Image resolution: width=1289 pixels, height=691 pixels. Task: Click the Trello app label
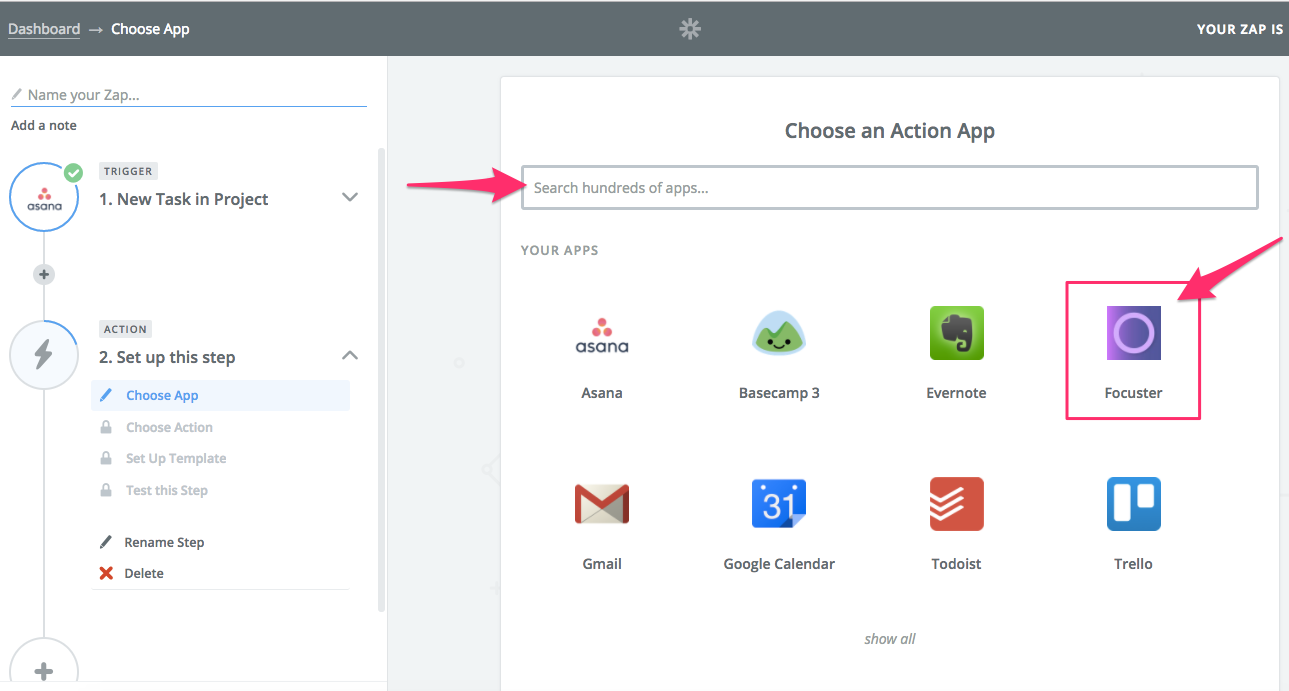1133,564
